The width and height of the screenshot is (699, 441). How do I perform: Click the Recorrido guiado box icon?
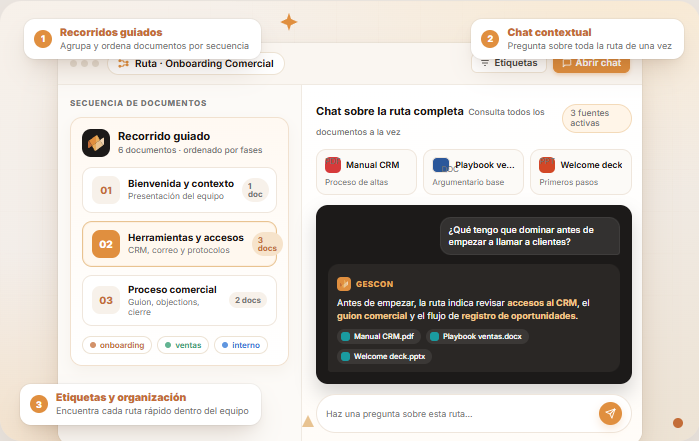[96, 143]
